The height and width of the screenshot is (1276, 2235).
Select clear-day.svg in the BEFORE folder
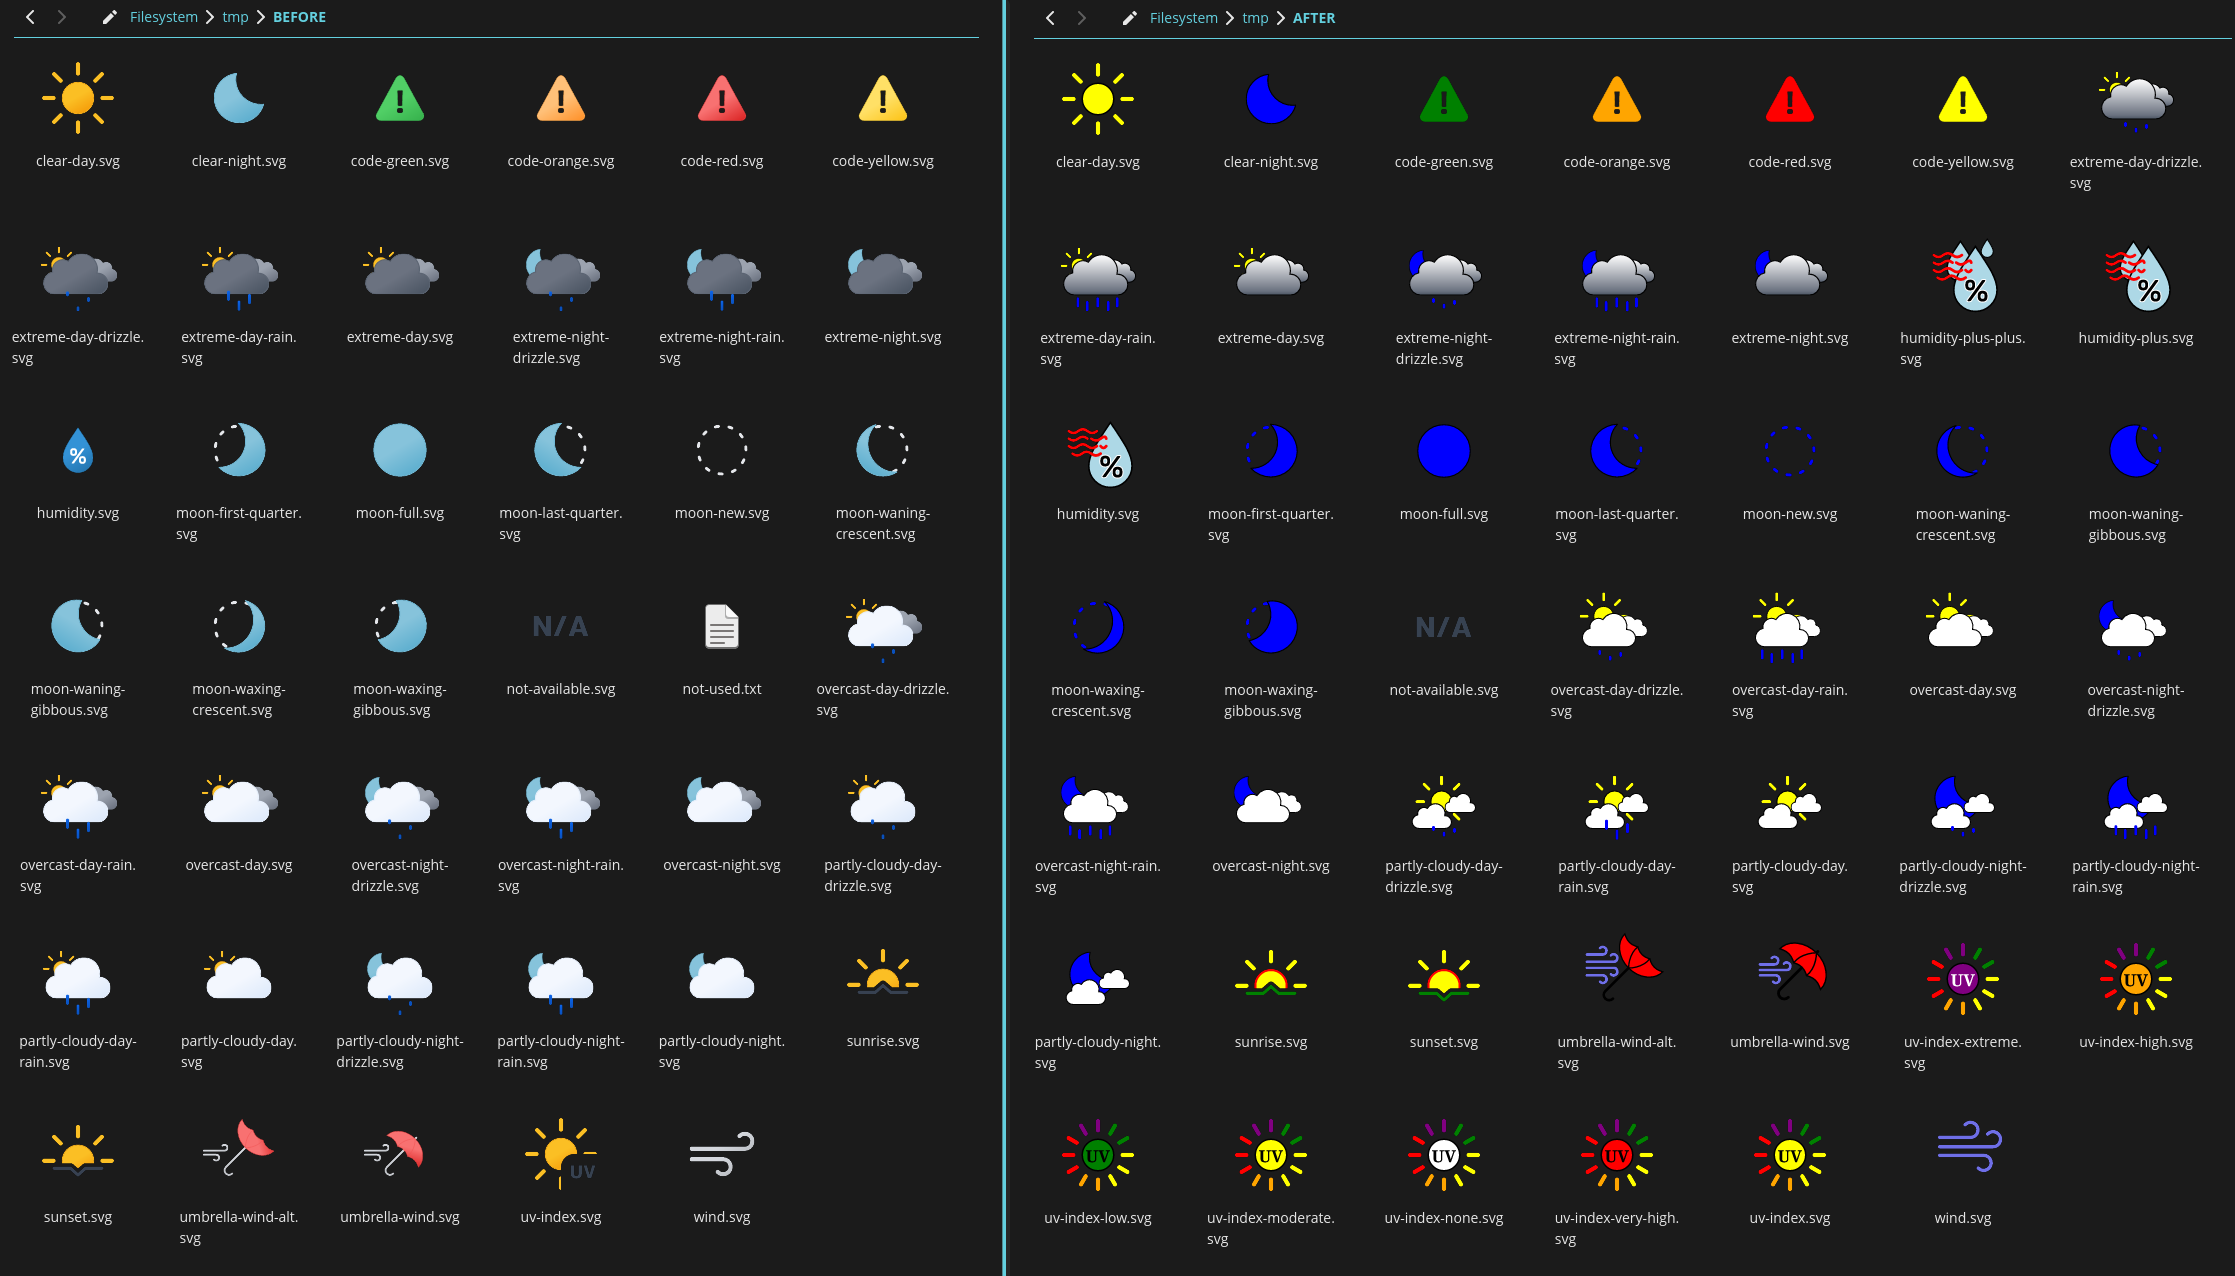click(x=78, y=99)
